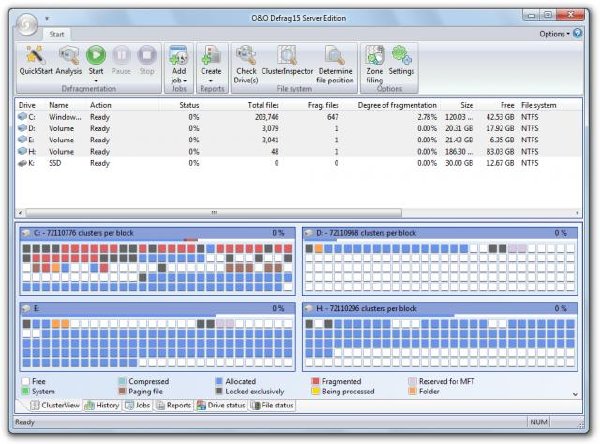
Task: Click the O&O application orb button
Action: [x=27, y=24]
